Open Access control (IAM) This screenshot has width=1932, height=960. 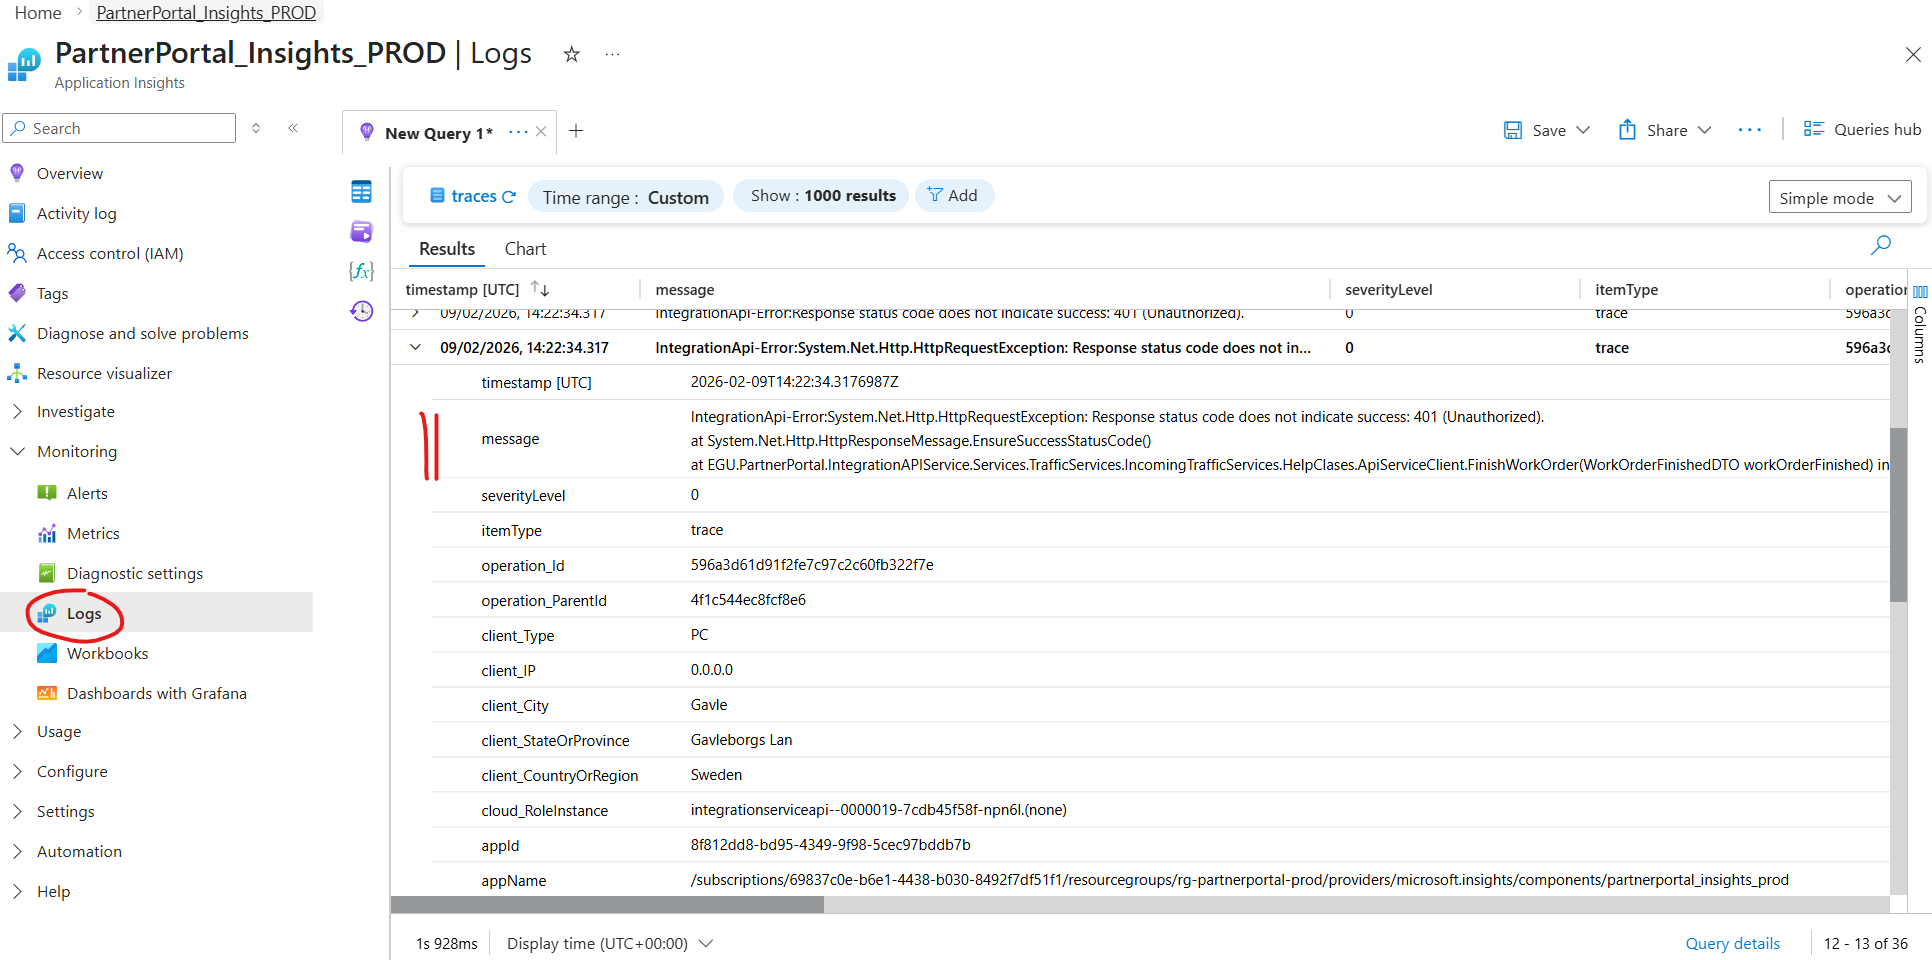(110, 253)
